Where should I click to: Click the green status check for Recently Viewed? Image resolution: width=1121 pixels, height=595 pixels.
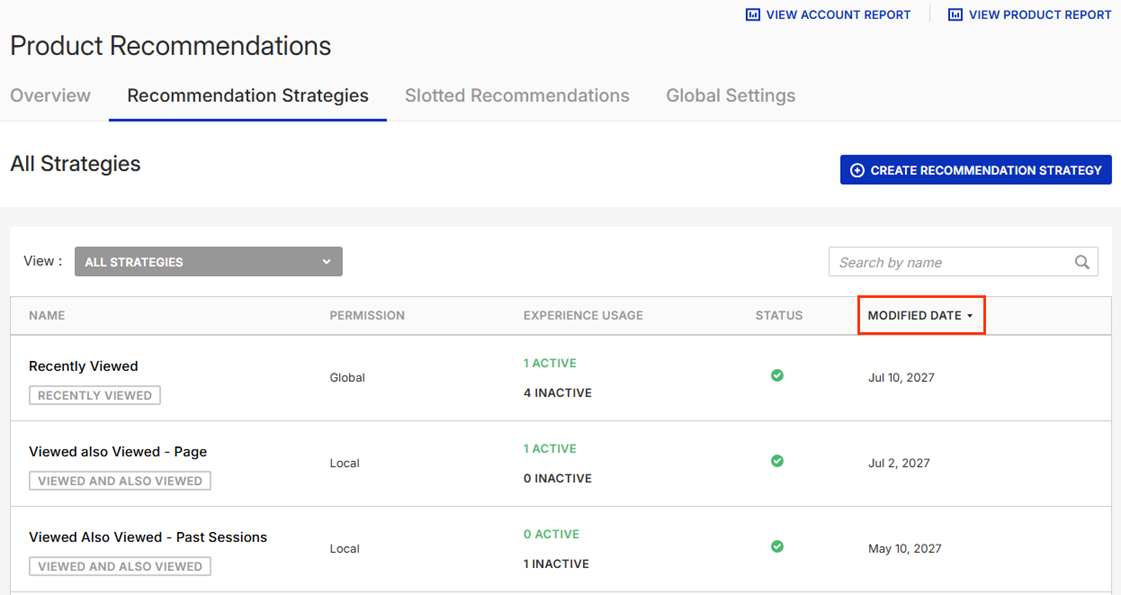click(777, 376)
